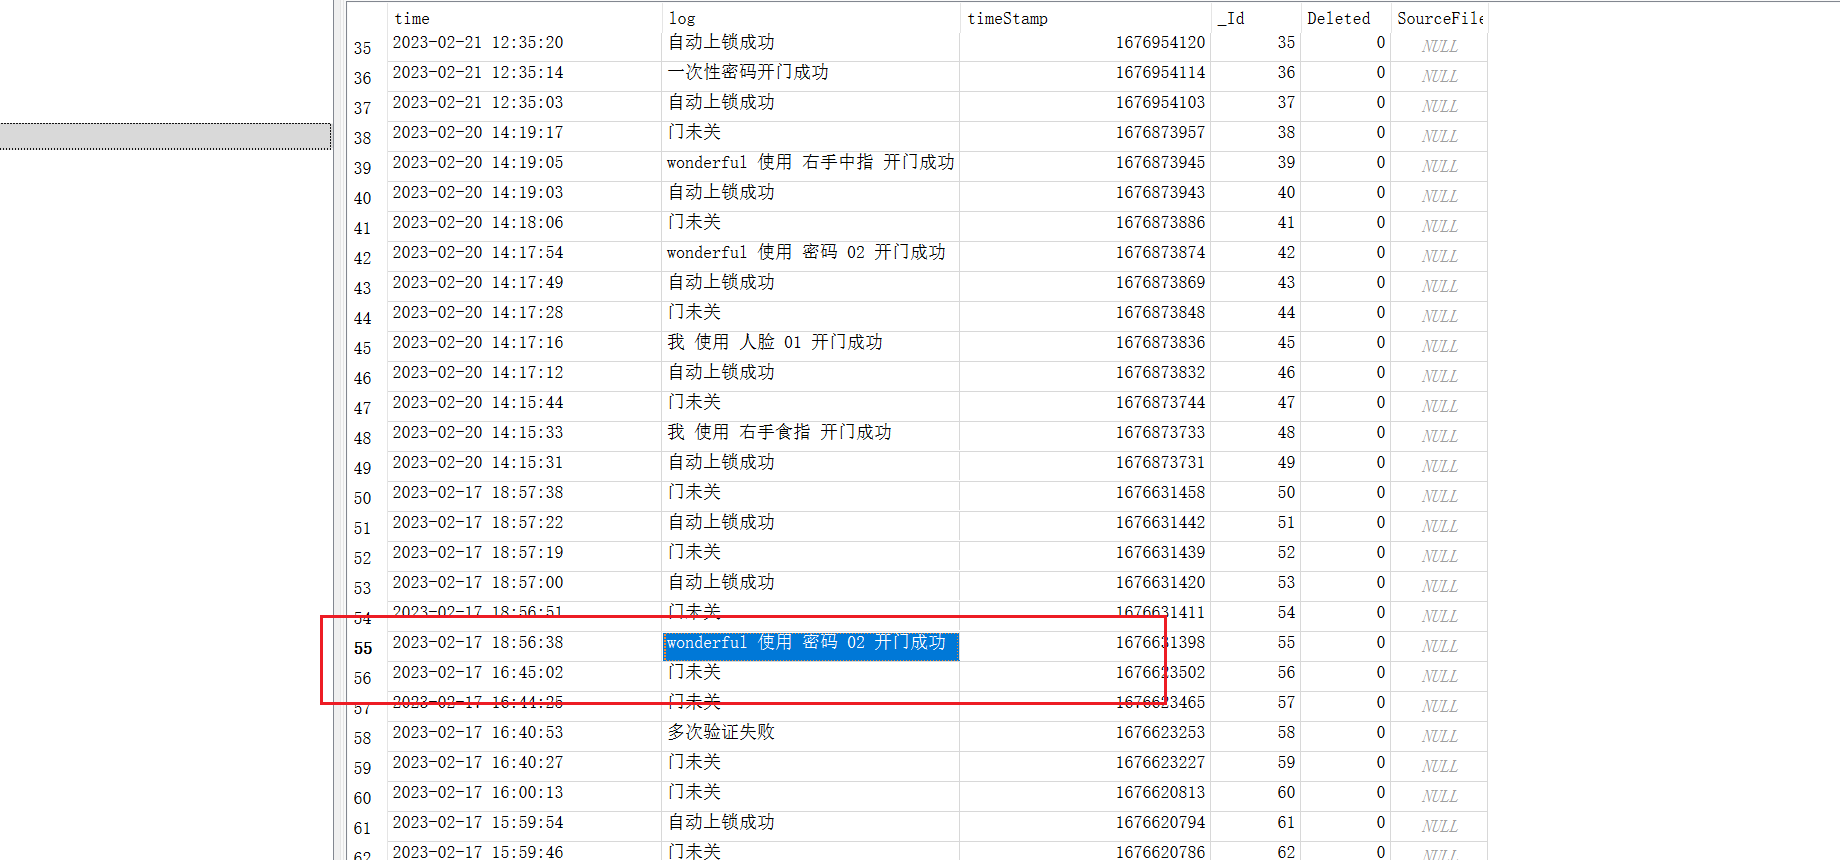The width and height of the screenshot is (1840, 860).
Task: Click the "log" column header
Action: pyautogui.click(x=682, y=18)
